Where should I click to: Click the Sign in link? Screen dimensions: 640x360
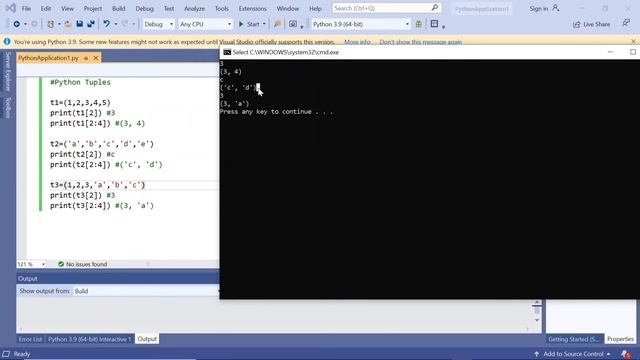click(x=539, y=9)
